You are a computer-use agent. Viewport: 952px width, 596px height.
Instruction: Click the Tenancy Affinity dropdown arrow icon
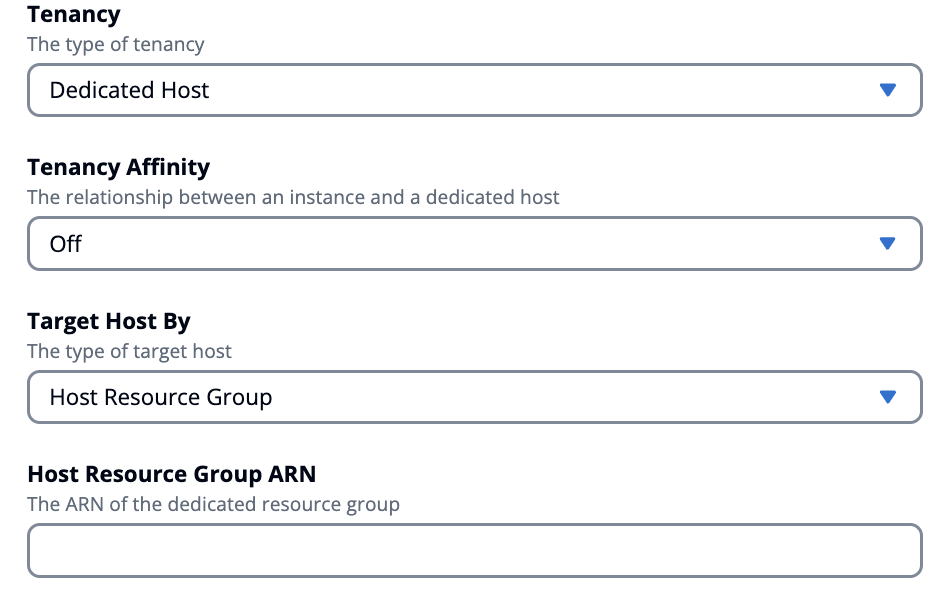(889, 243)
